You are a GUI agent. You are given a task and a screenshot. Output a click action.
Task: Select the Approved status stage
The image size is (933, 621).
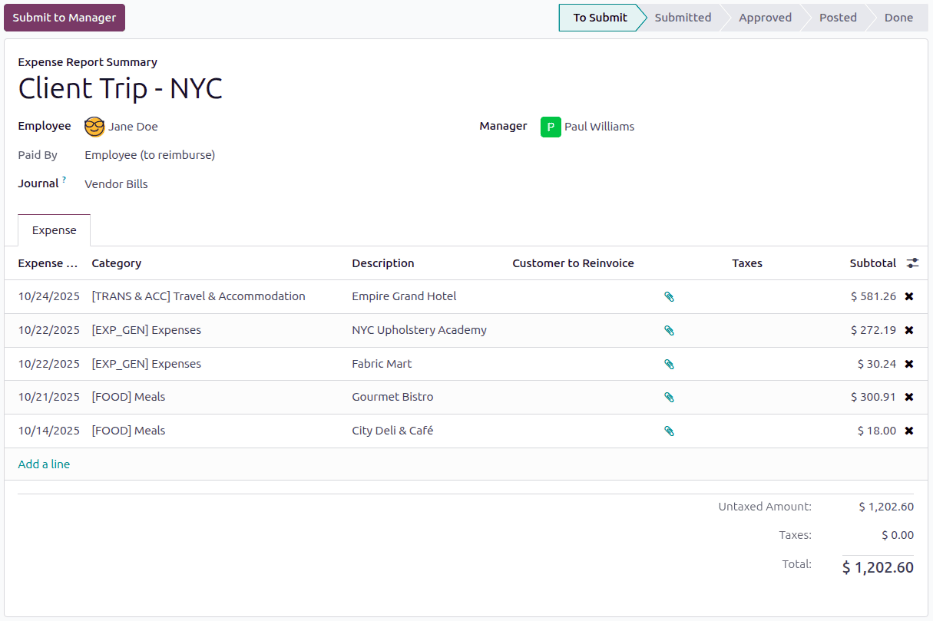765,18
